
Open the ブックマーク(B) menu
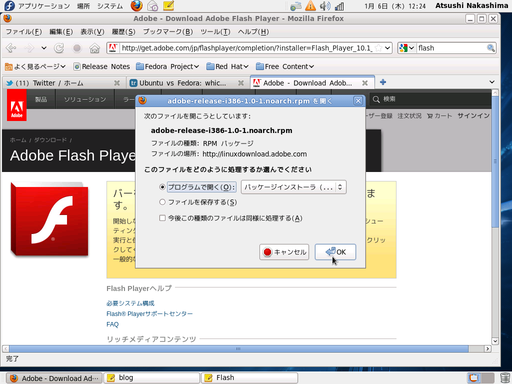click(168, 32)
